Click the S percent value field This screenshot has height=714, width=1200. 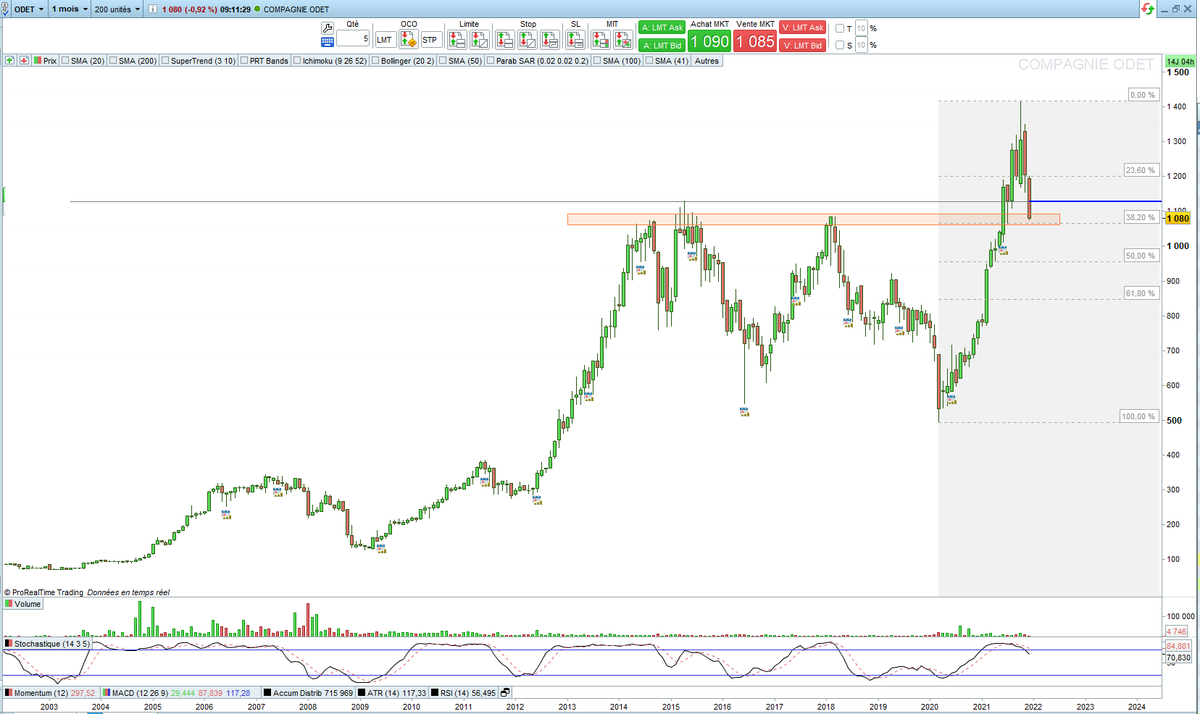tap(859, 45)
